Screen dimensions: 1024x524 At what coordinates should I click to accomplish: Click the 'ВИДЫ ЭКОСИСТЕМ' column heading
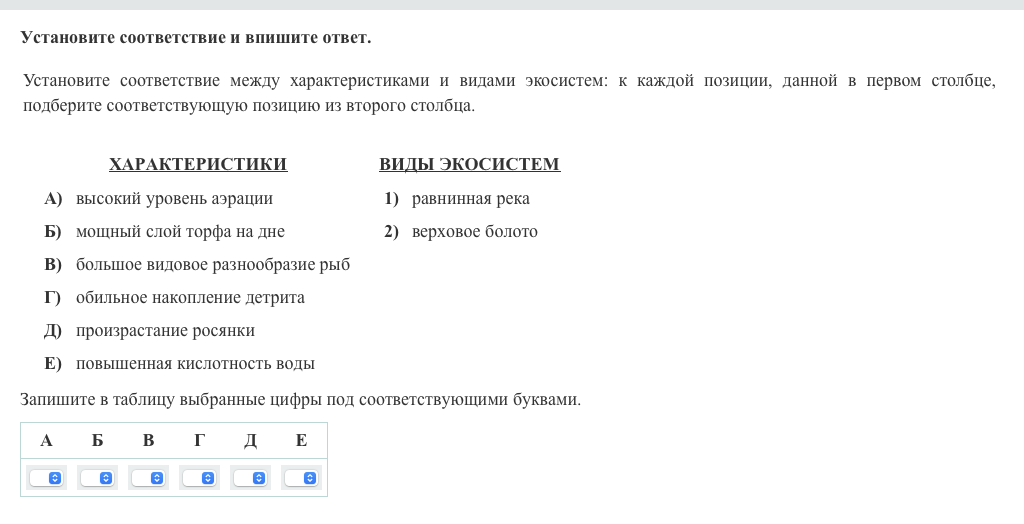469,165
